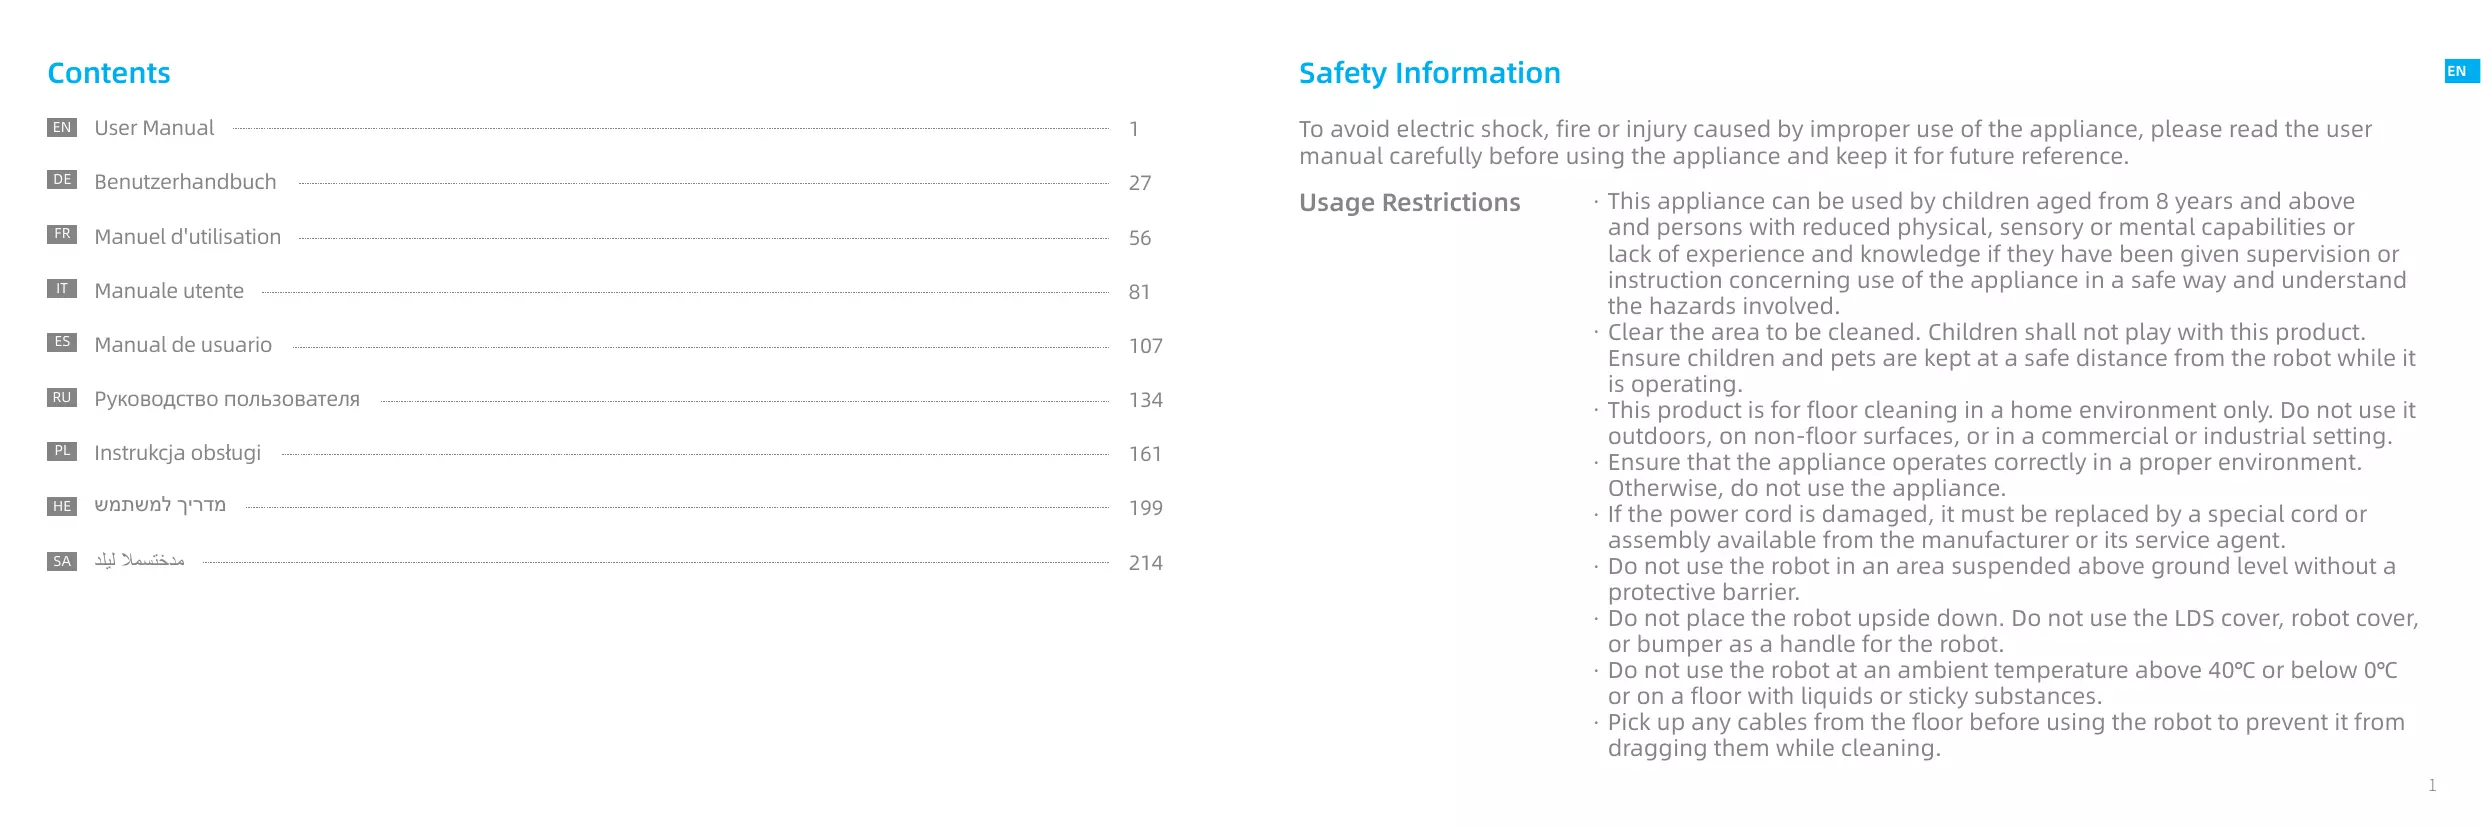Viewport: 2481px width, 827px height.
Task: Click the ES language badge
Action: click(x=62, y=342)
